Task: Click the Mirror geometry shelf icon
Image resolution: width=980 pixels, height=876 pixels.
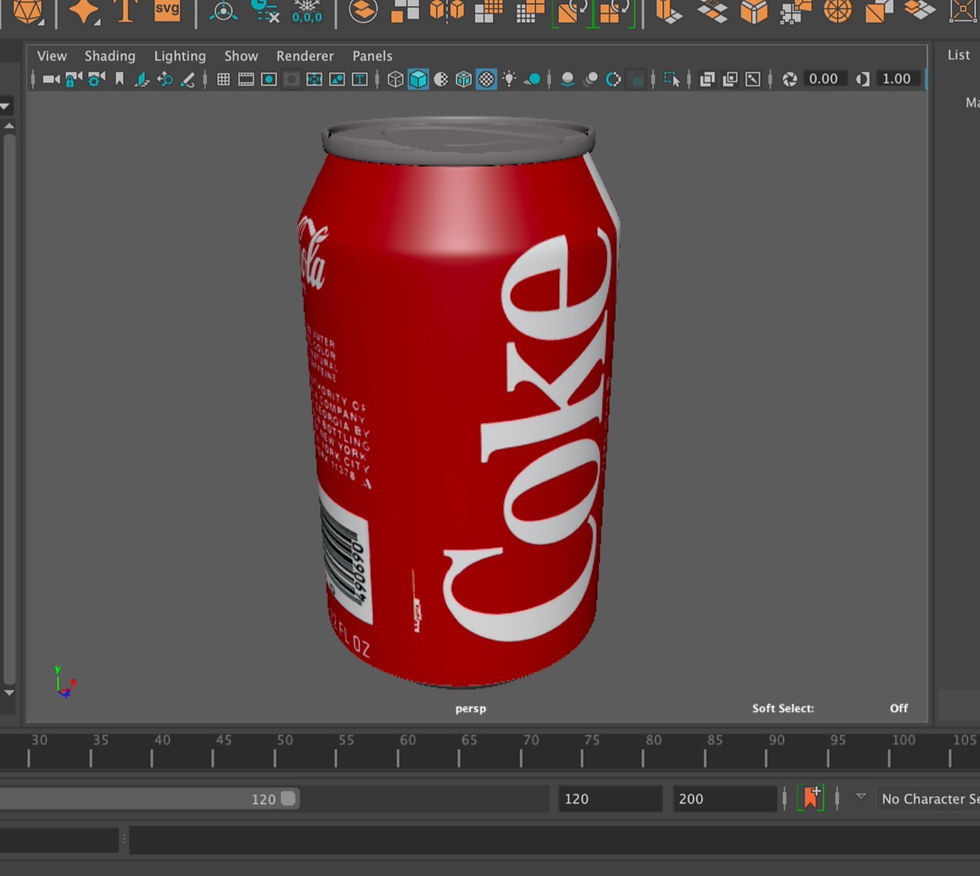Action: pos(447,11)
